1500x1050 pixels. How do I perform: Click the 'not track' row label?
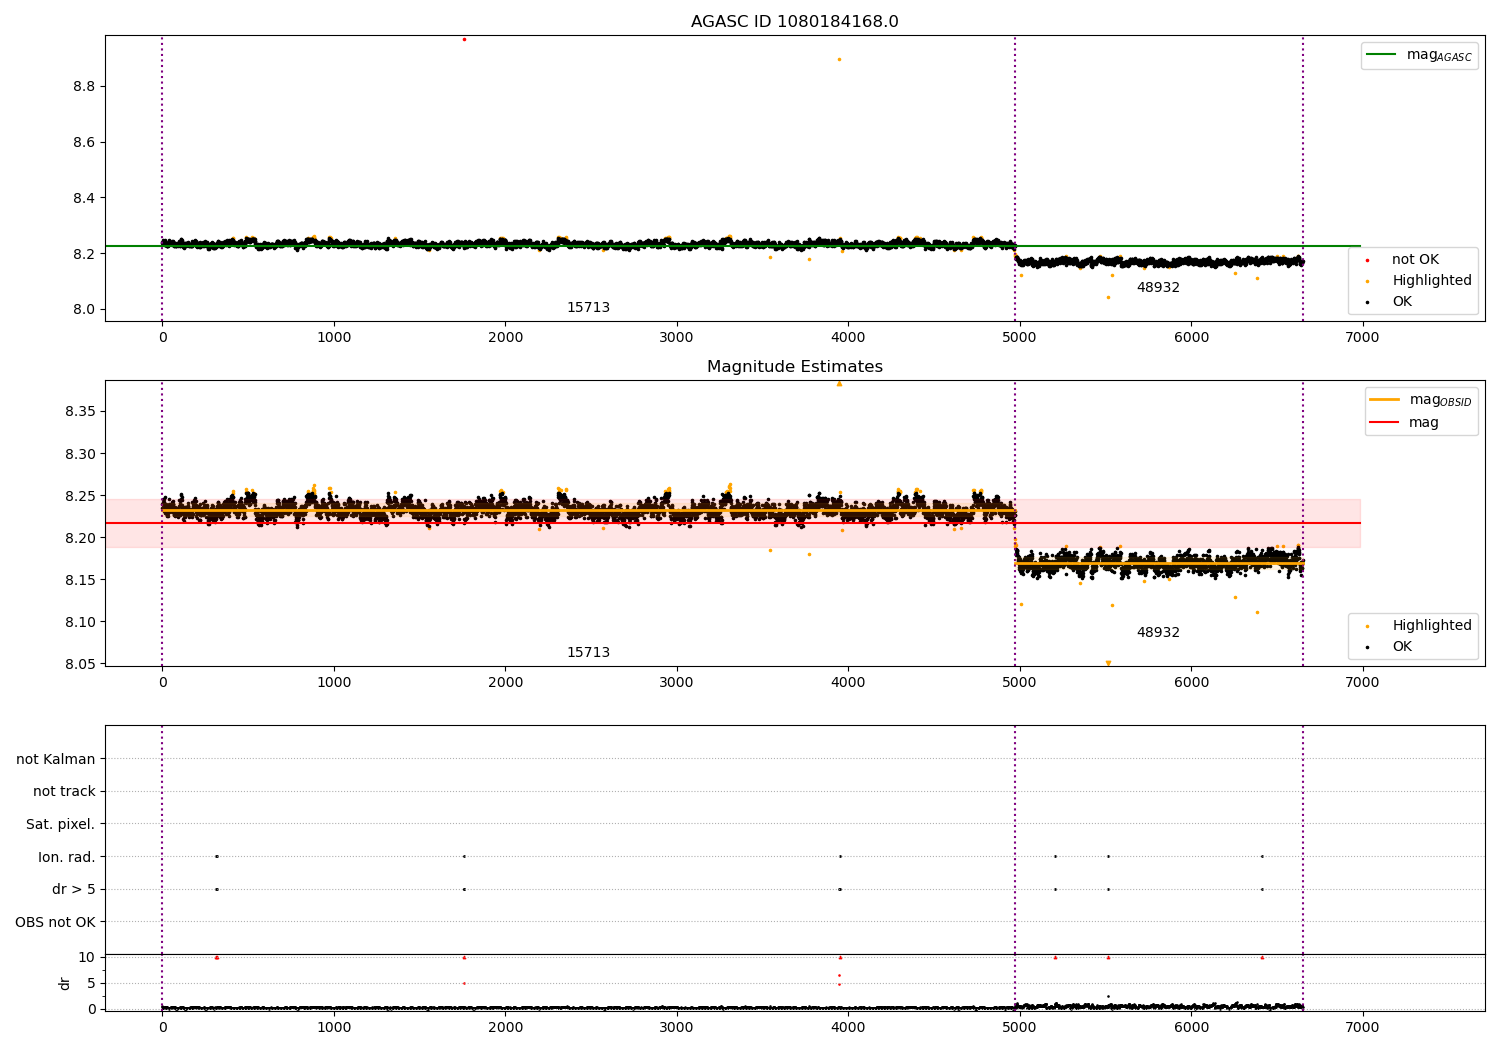(x=64, y=792)
